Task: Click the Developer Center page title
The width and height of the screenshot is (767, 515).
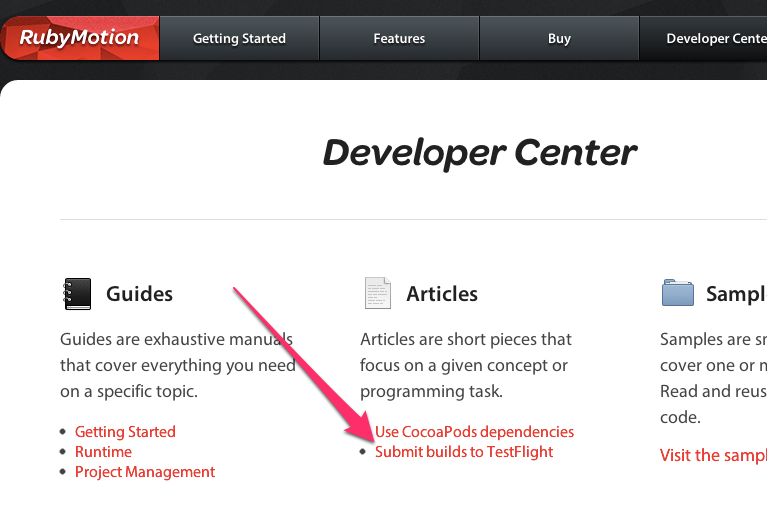Action: 480,153
